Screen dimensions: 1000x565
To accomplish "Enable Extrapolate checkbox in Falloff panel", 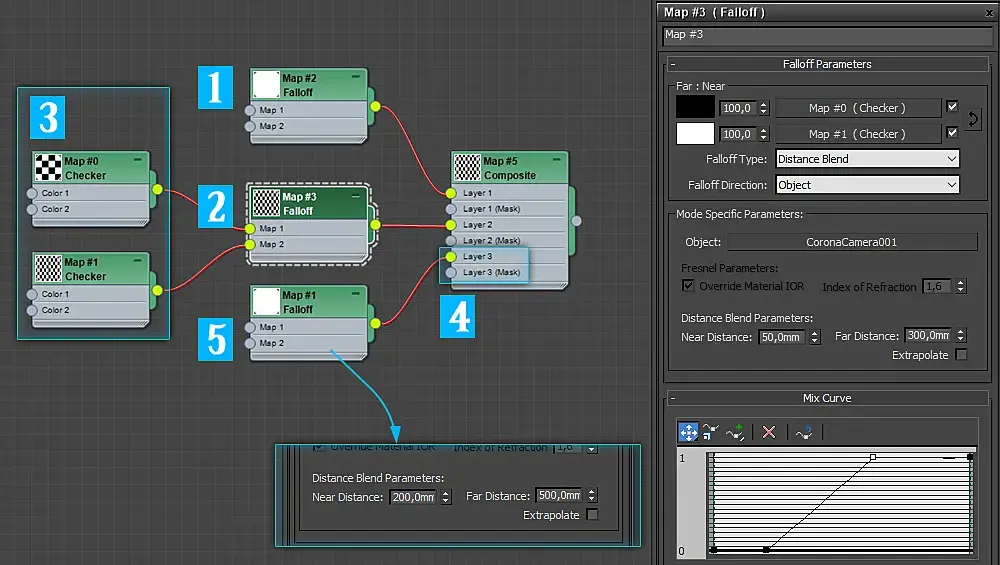I will tap(962, 355).
